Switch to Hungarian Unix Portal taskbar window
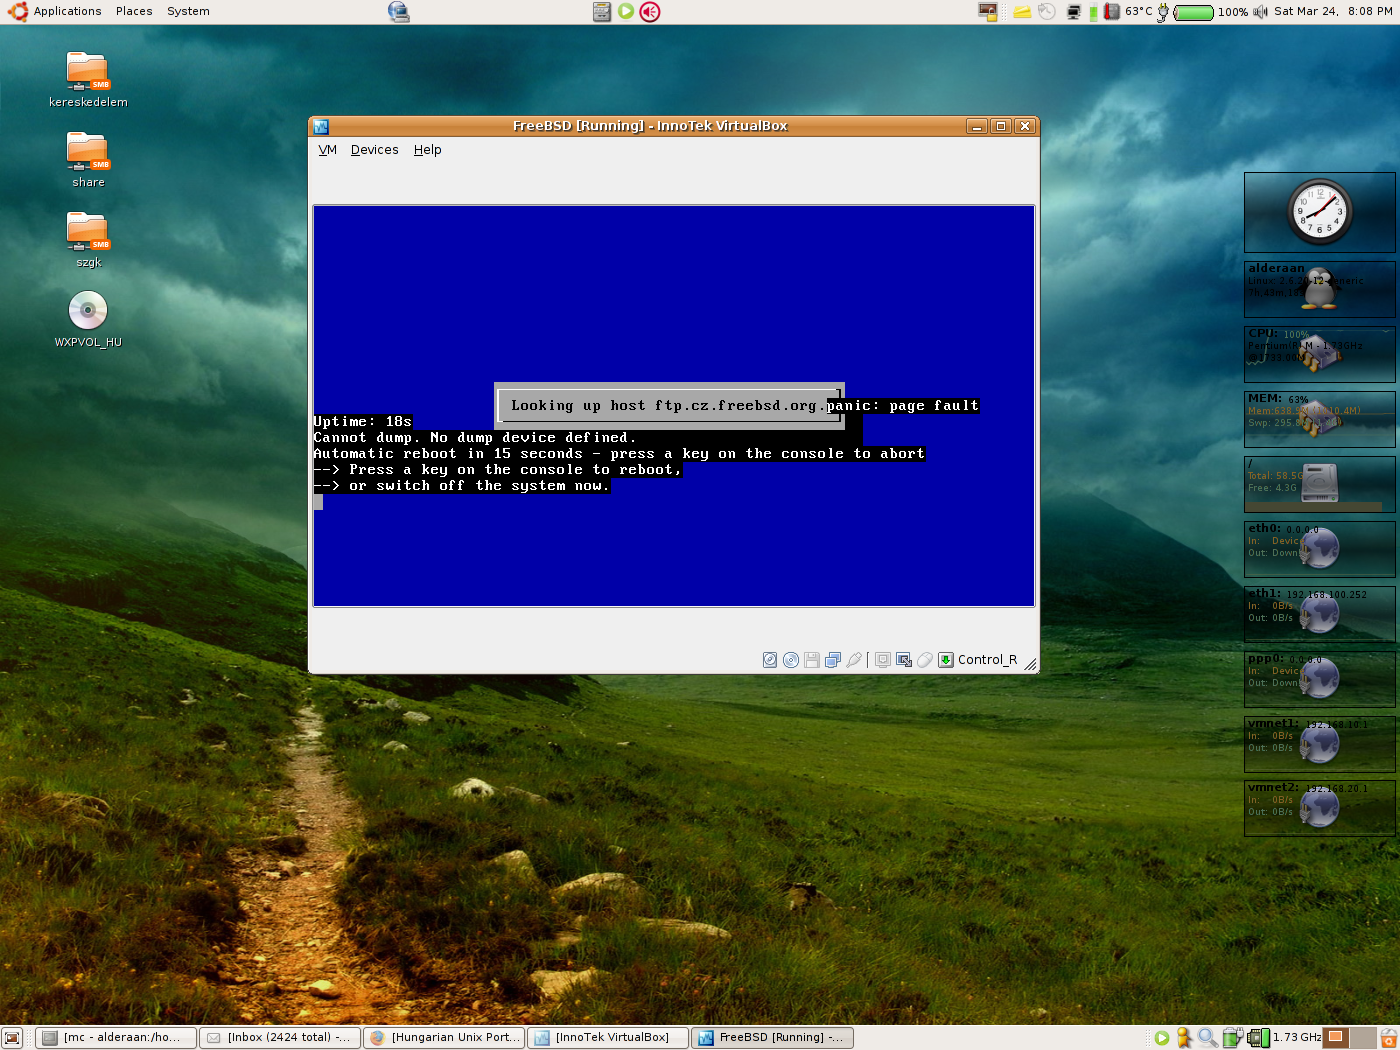 (444, 1038)
